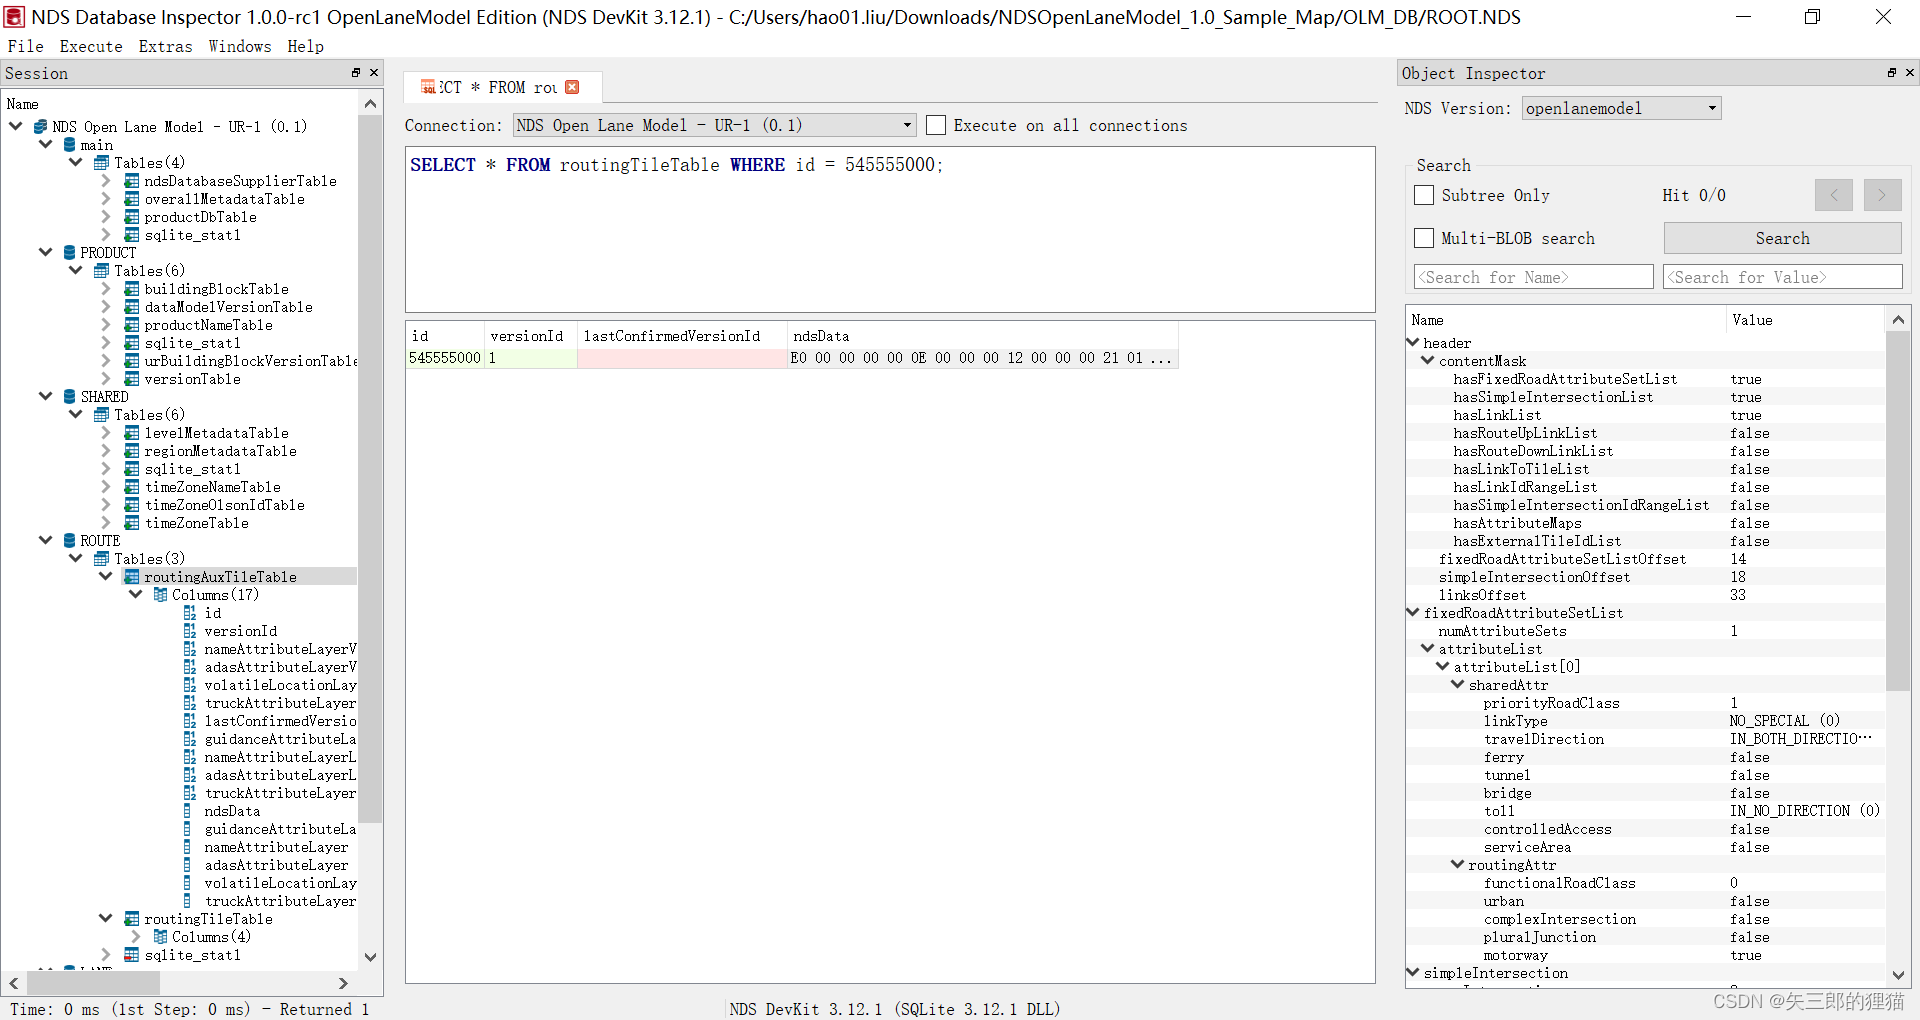Collapse routingAuxTileTable node
The height and width of the screenshot is (1020, 1920).
pos(106,576)
